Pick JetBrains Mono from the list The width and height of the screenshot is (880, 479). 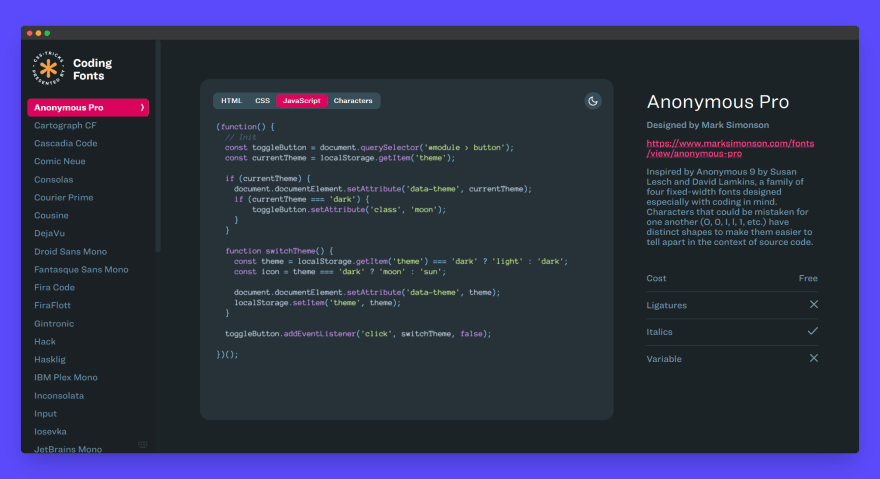coord(68,449)
